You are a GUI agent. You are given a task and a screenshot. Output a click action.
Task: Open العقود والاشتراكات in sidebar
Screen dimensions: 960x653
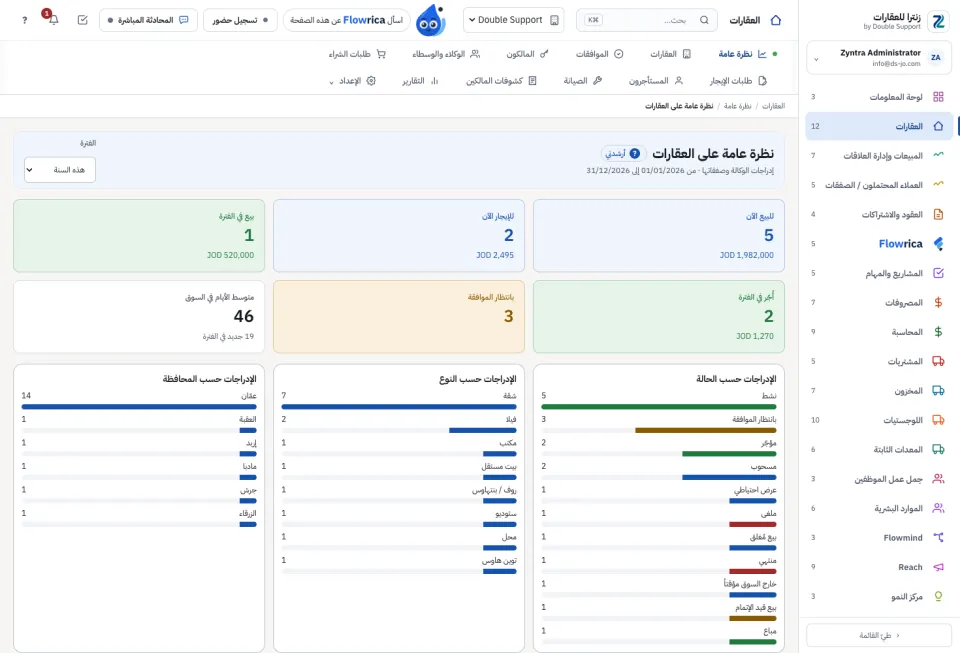(x=879, y=214)
